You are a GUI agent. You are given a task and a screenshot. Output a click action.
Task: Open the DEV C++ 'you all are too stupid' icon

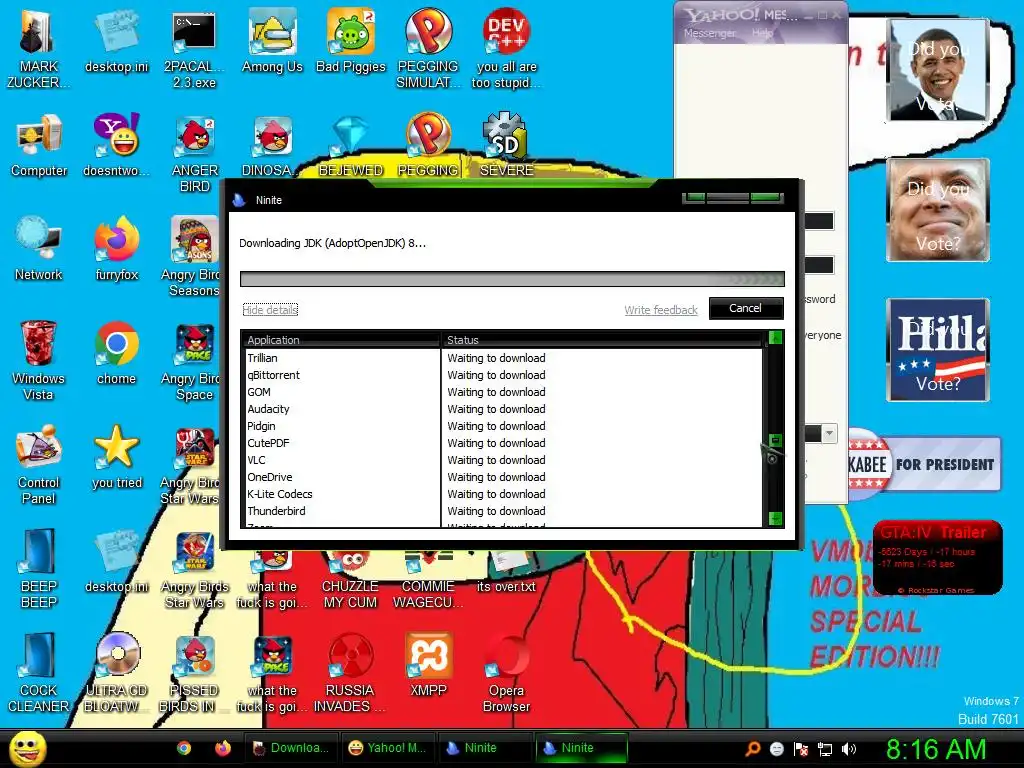(506, 48)
